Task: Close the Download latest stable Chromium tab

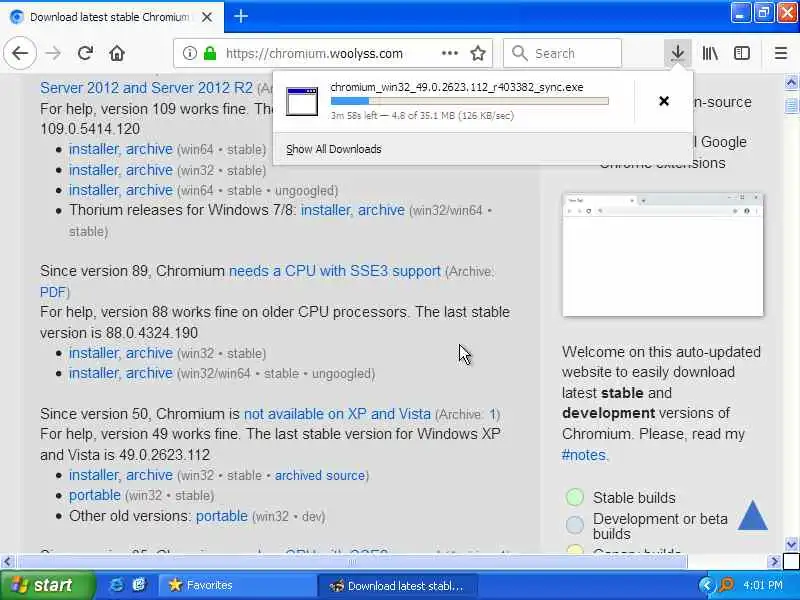Action: 207,17
